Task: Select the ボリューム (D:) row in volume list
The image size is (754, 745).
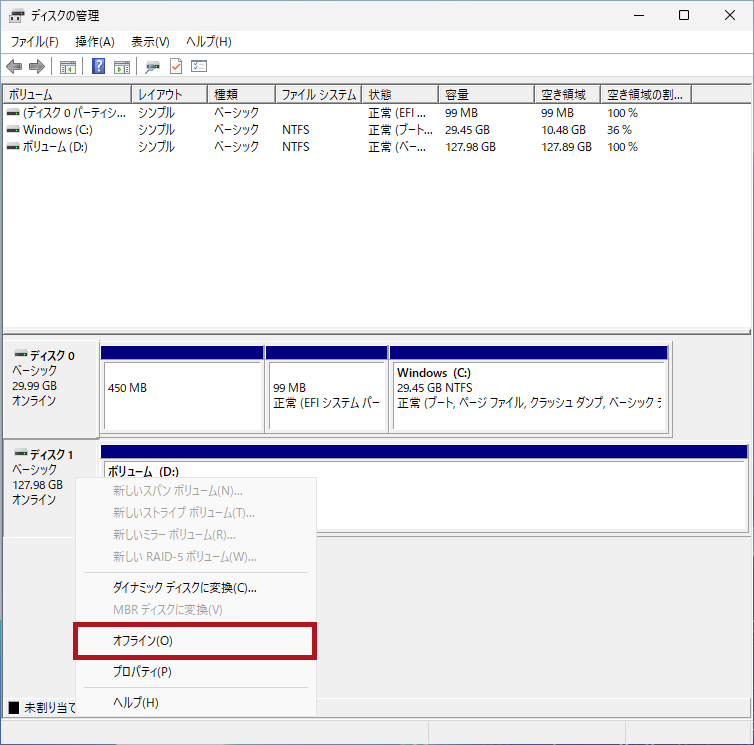Action: tap(57, 147)
